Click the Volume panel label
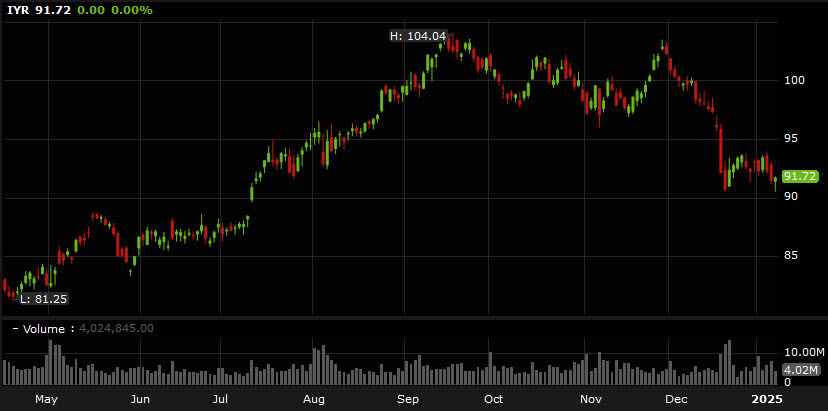 43,329
